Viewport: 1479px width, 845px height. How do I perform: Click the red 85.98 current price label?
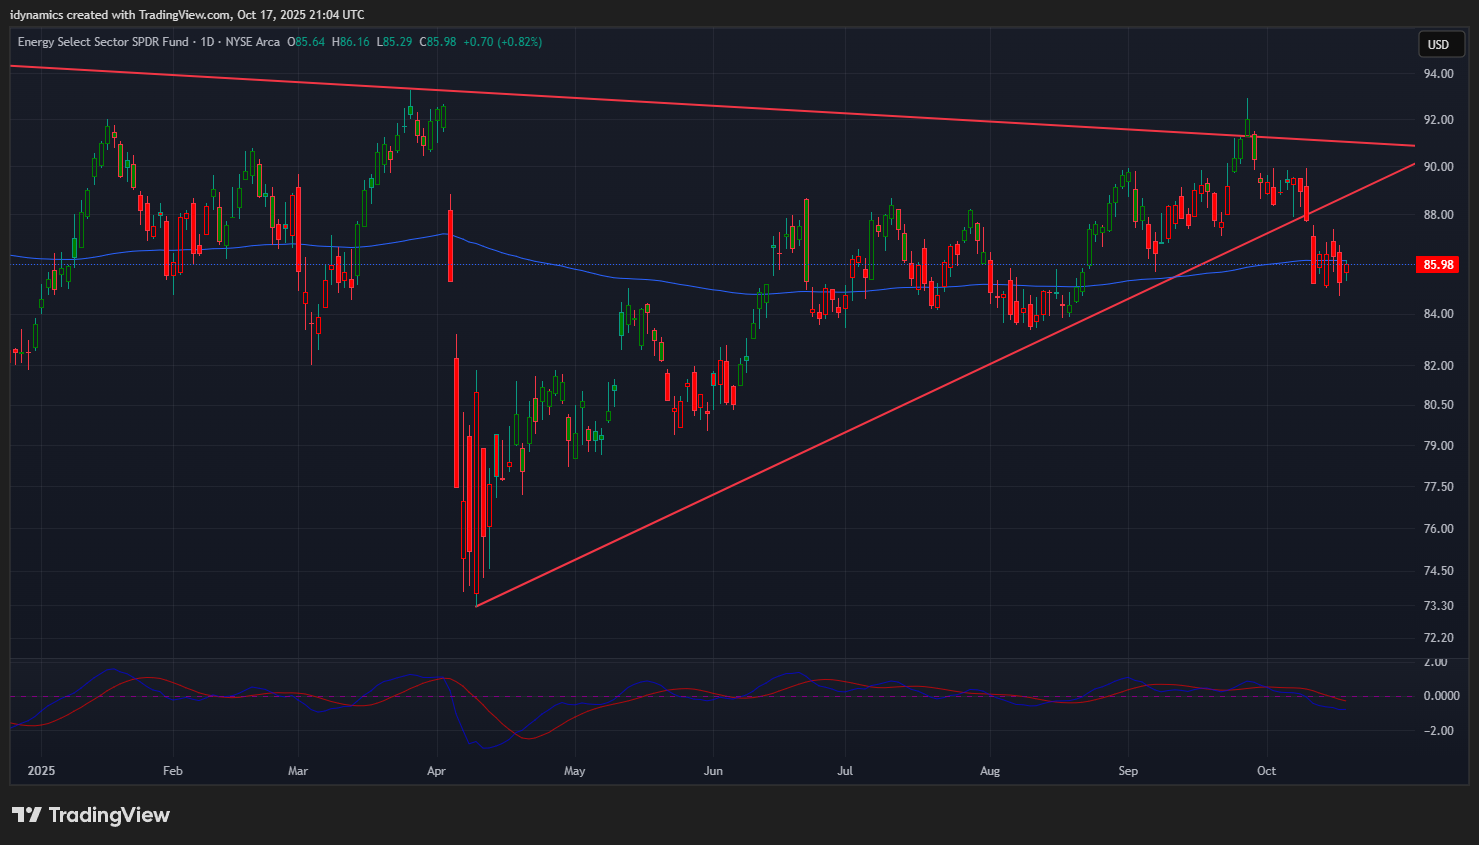click(x=1437, y=265)
